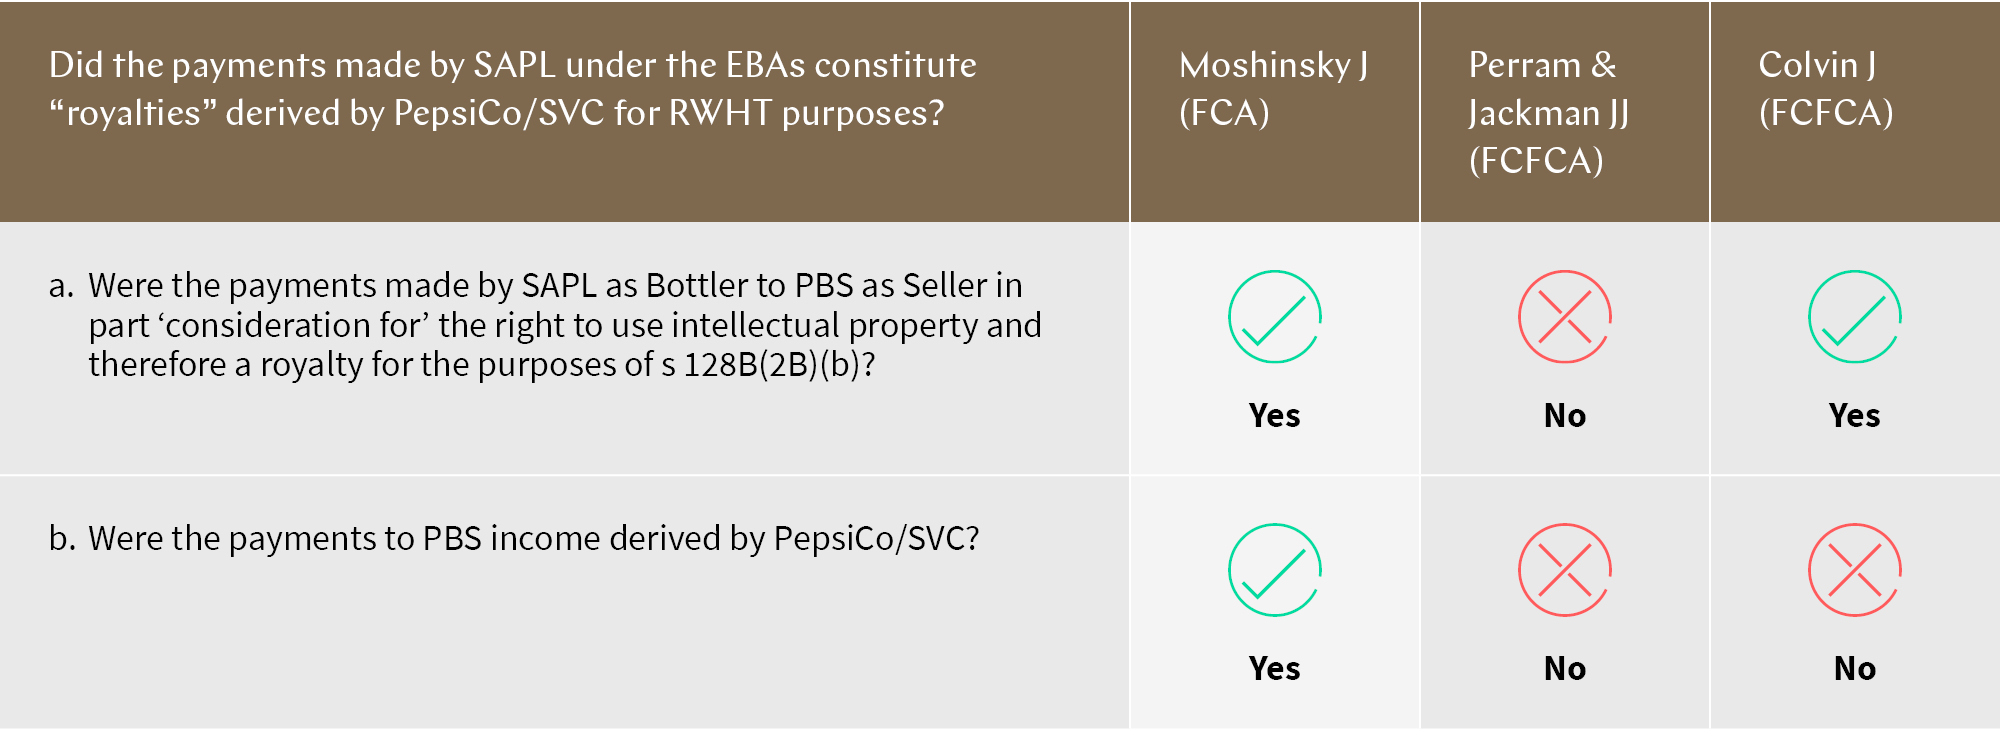Click Moshinsky J green checkmark for question b

click(x=1275, y=570)
